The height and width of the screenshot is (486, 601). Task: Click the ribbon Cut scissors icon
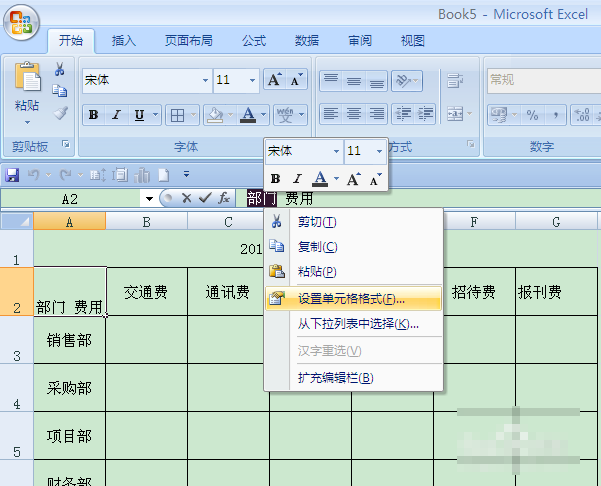(x=59, y=69)
